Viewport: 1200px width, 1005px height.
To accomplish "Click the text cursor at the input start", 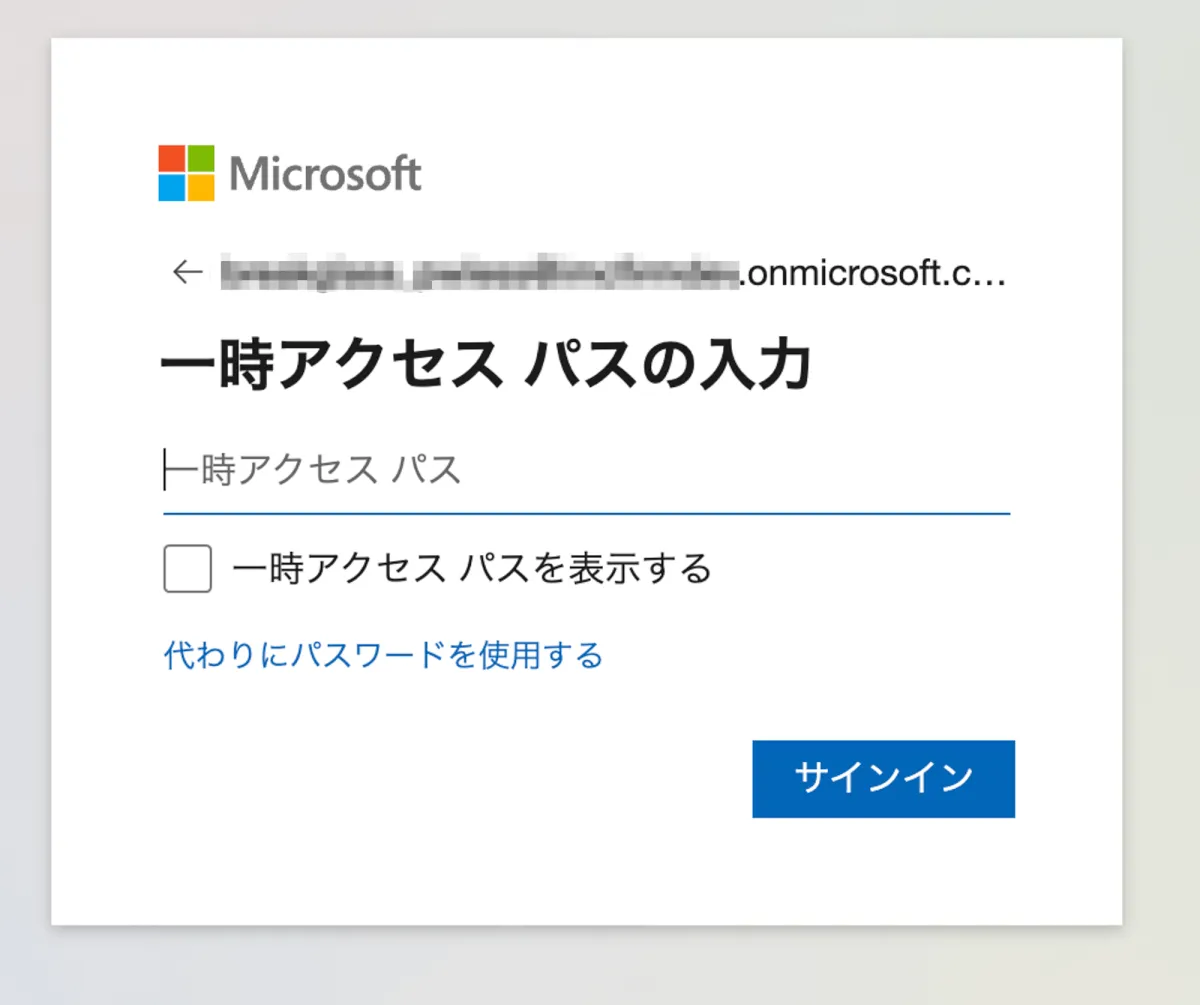I will (x=166, y=470).
